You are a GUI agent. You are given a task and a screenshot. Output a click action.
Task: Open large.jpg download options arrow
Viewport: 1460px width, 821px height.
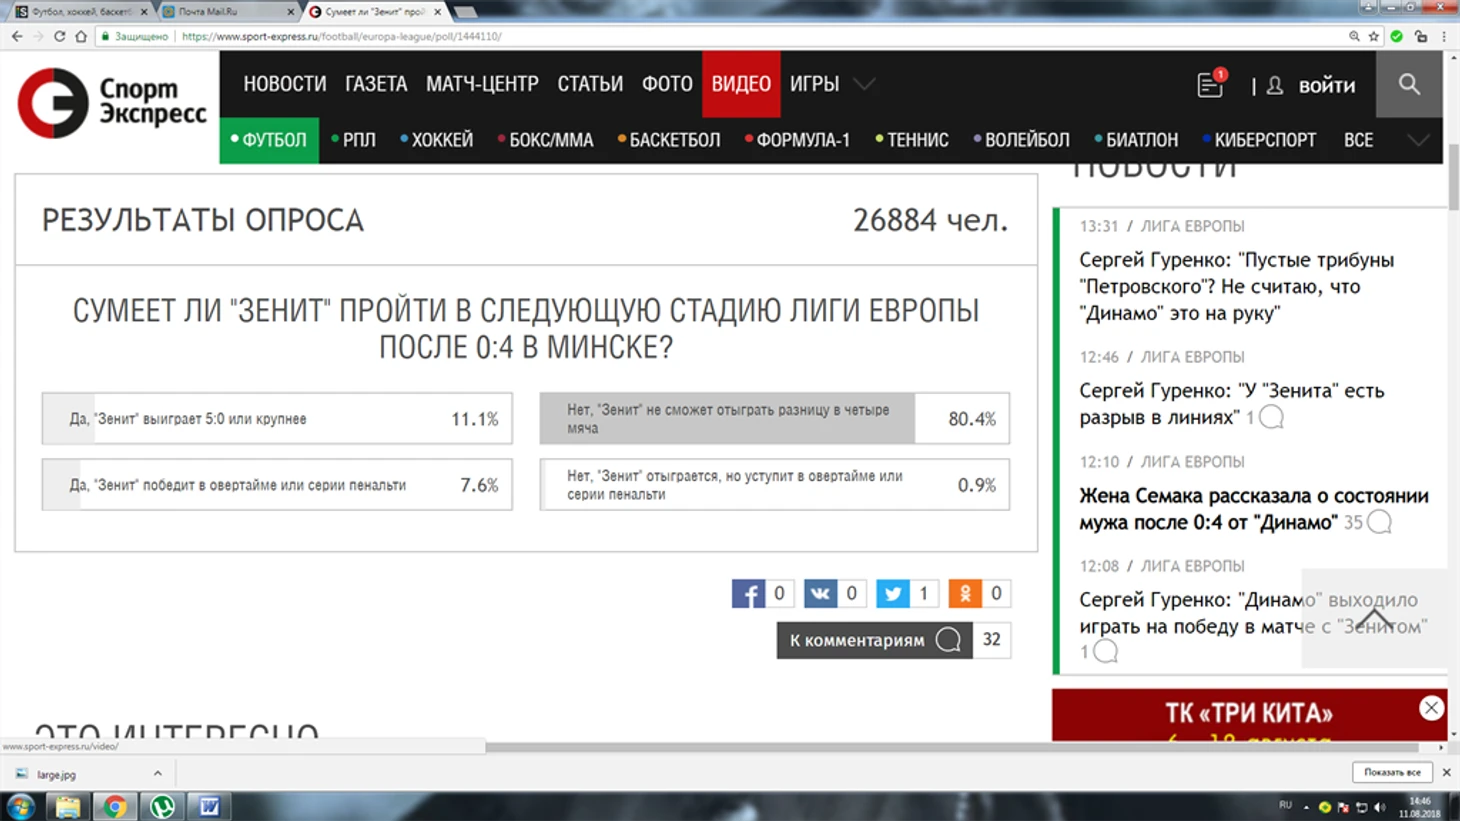coord(157,773)
